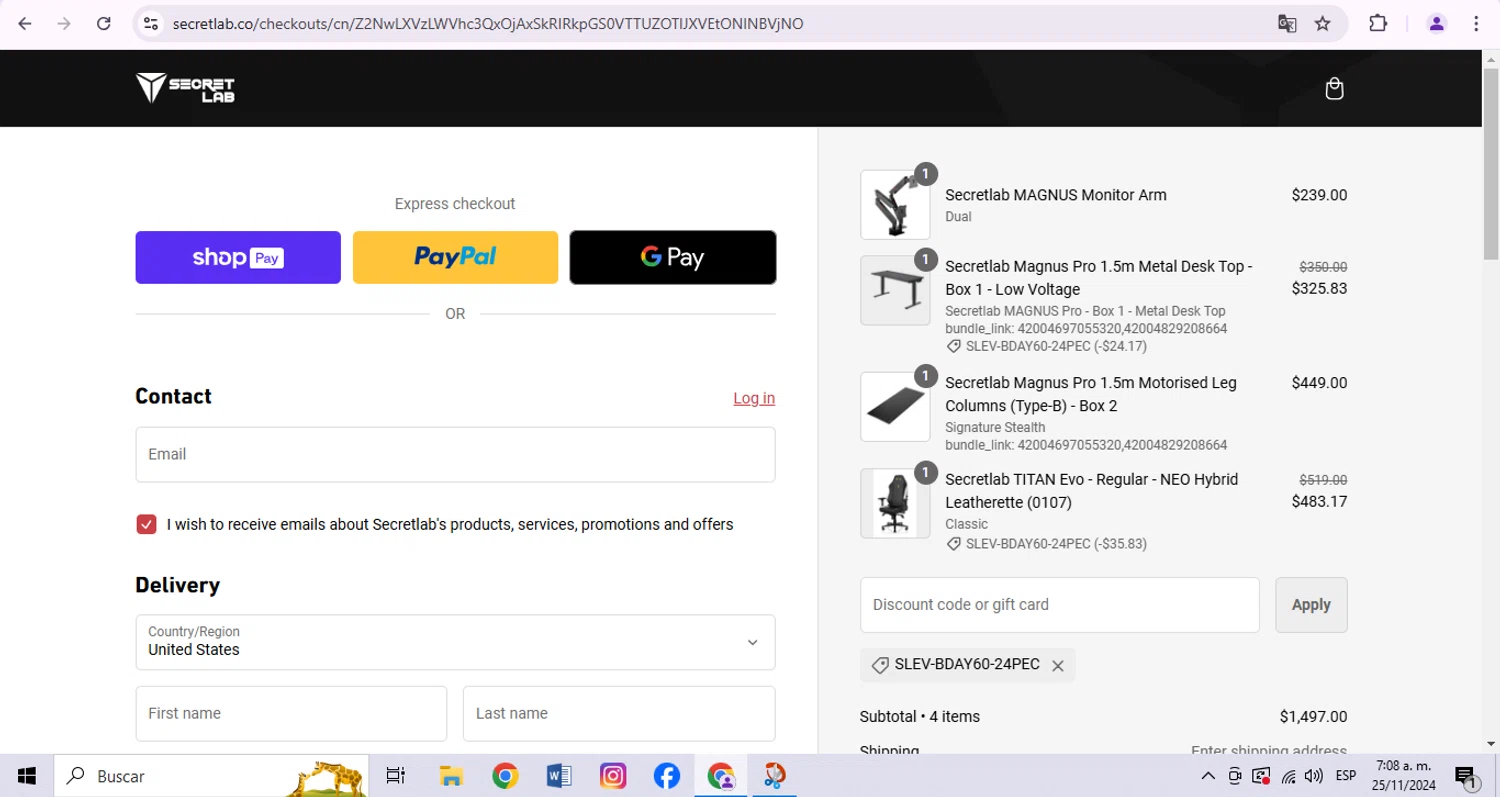1500x797 pixels.
Task: Open Snipping Tool from taskbar
Action: [x=775, y=776]
